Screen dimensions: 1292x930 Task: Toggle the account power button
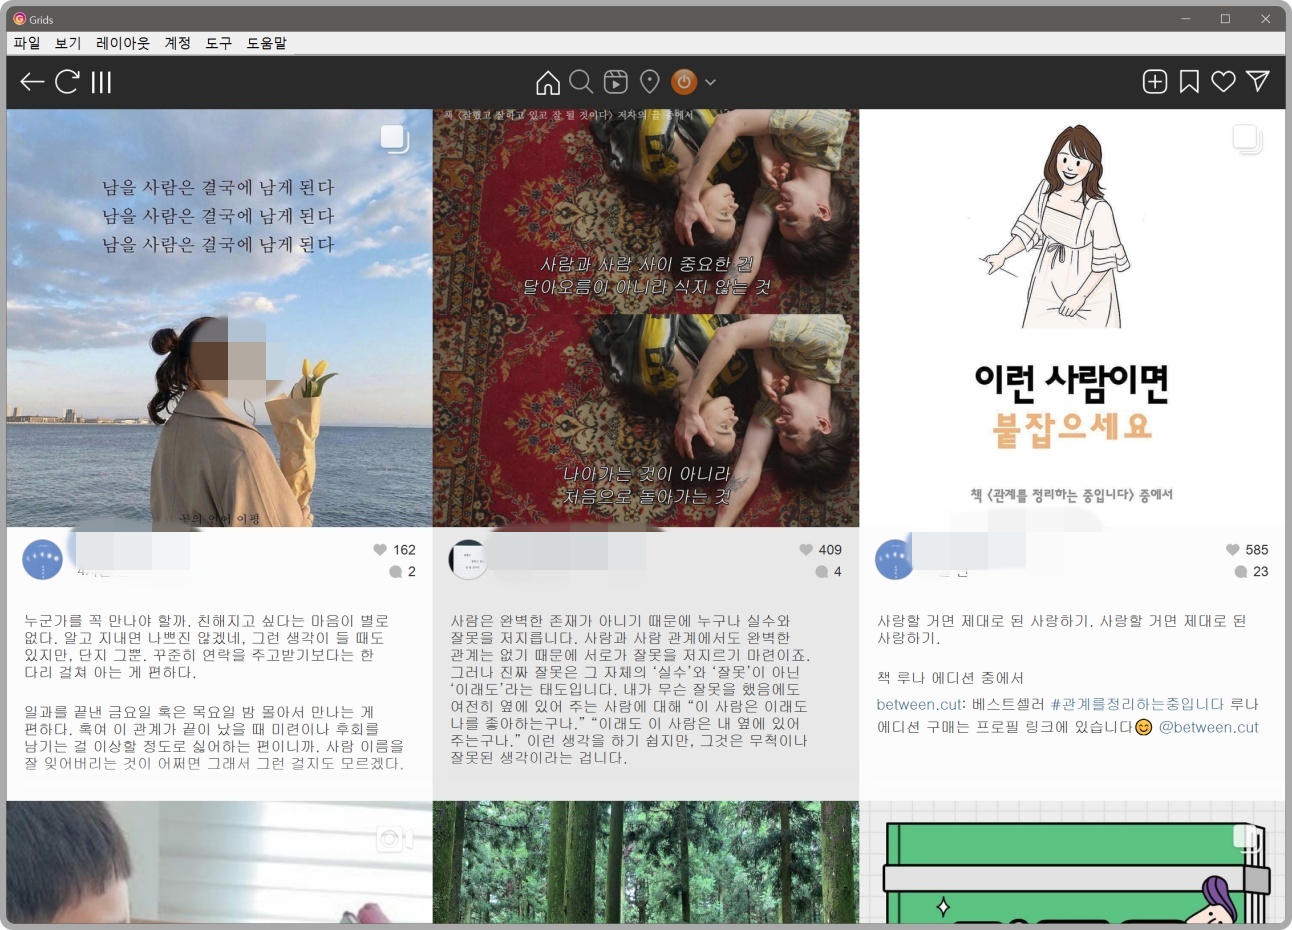tap(684, 82)
